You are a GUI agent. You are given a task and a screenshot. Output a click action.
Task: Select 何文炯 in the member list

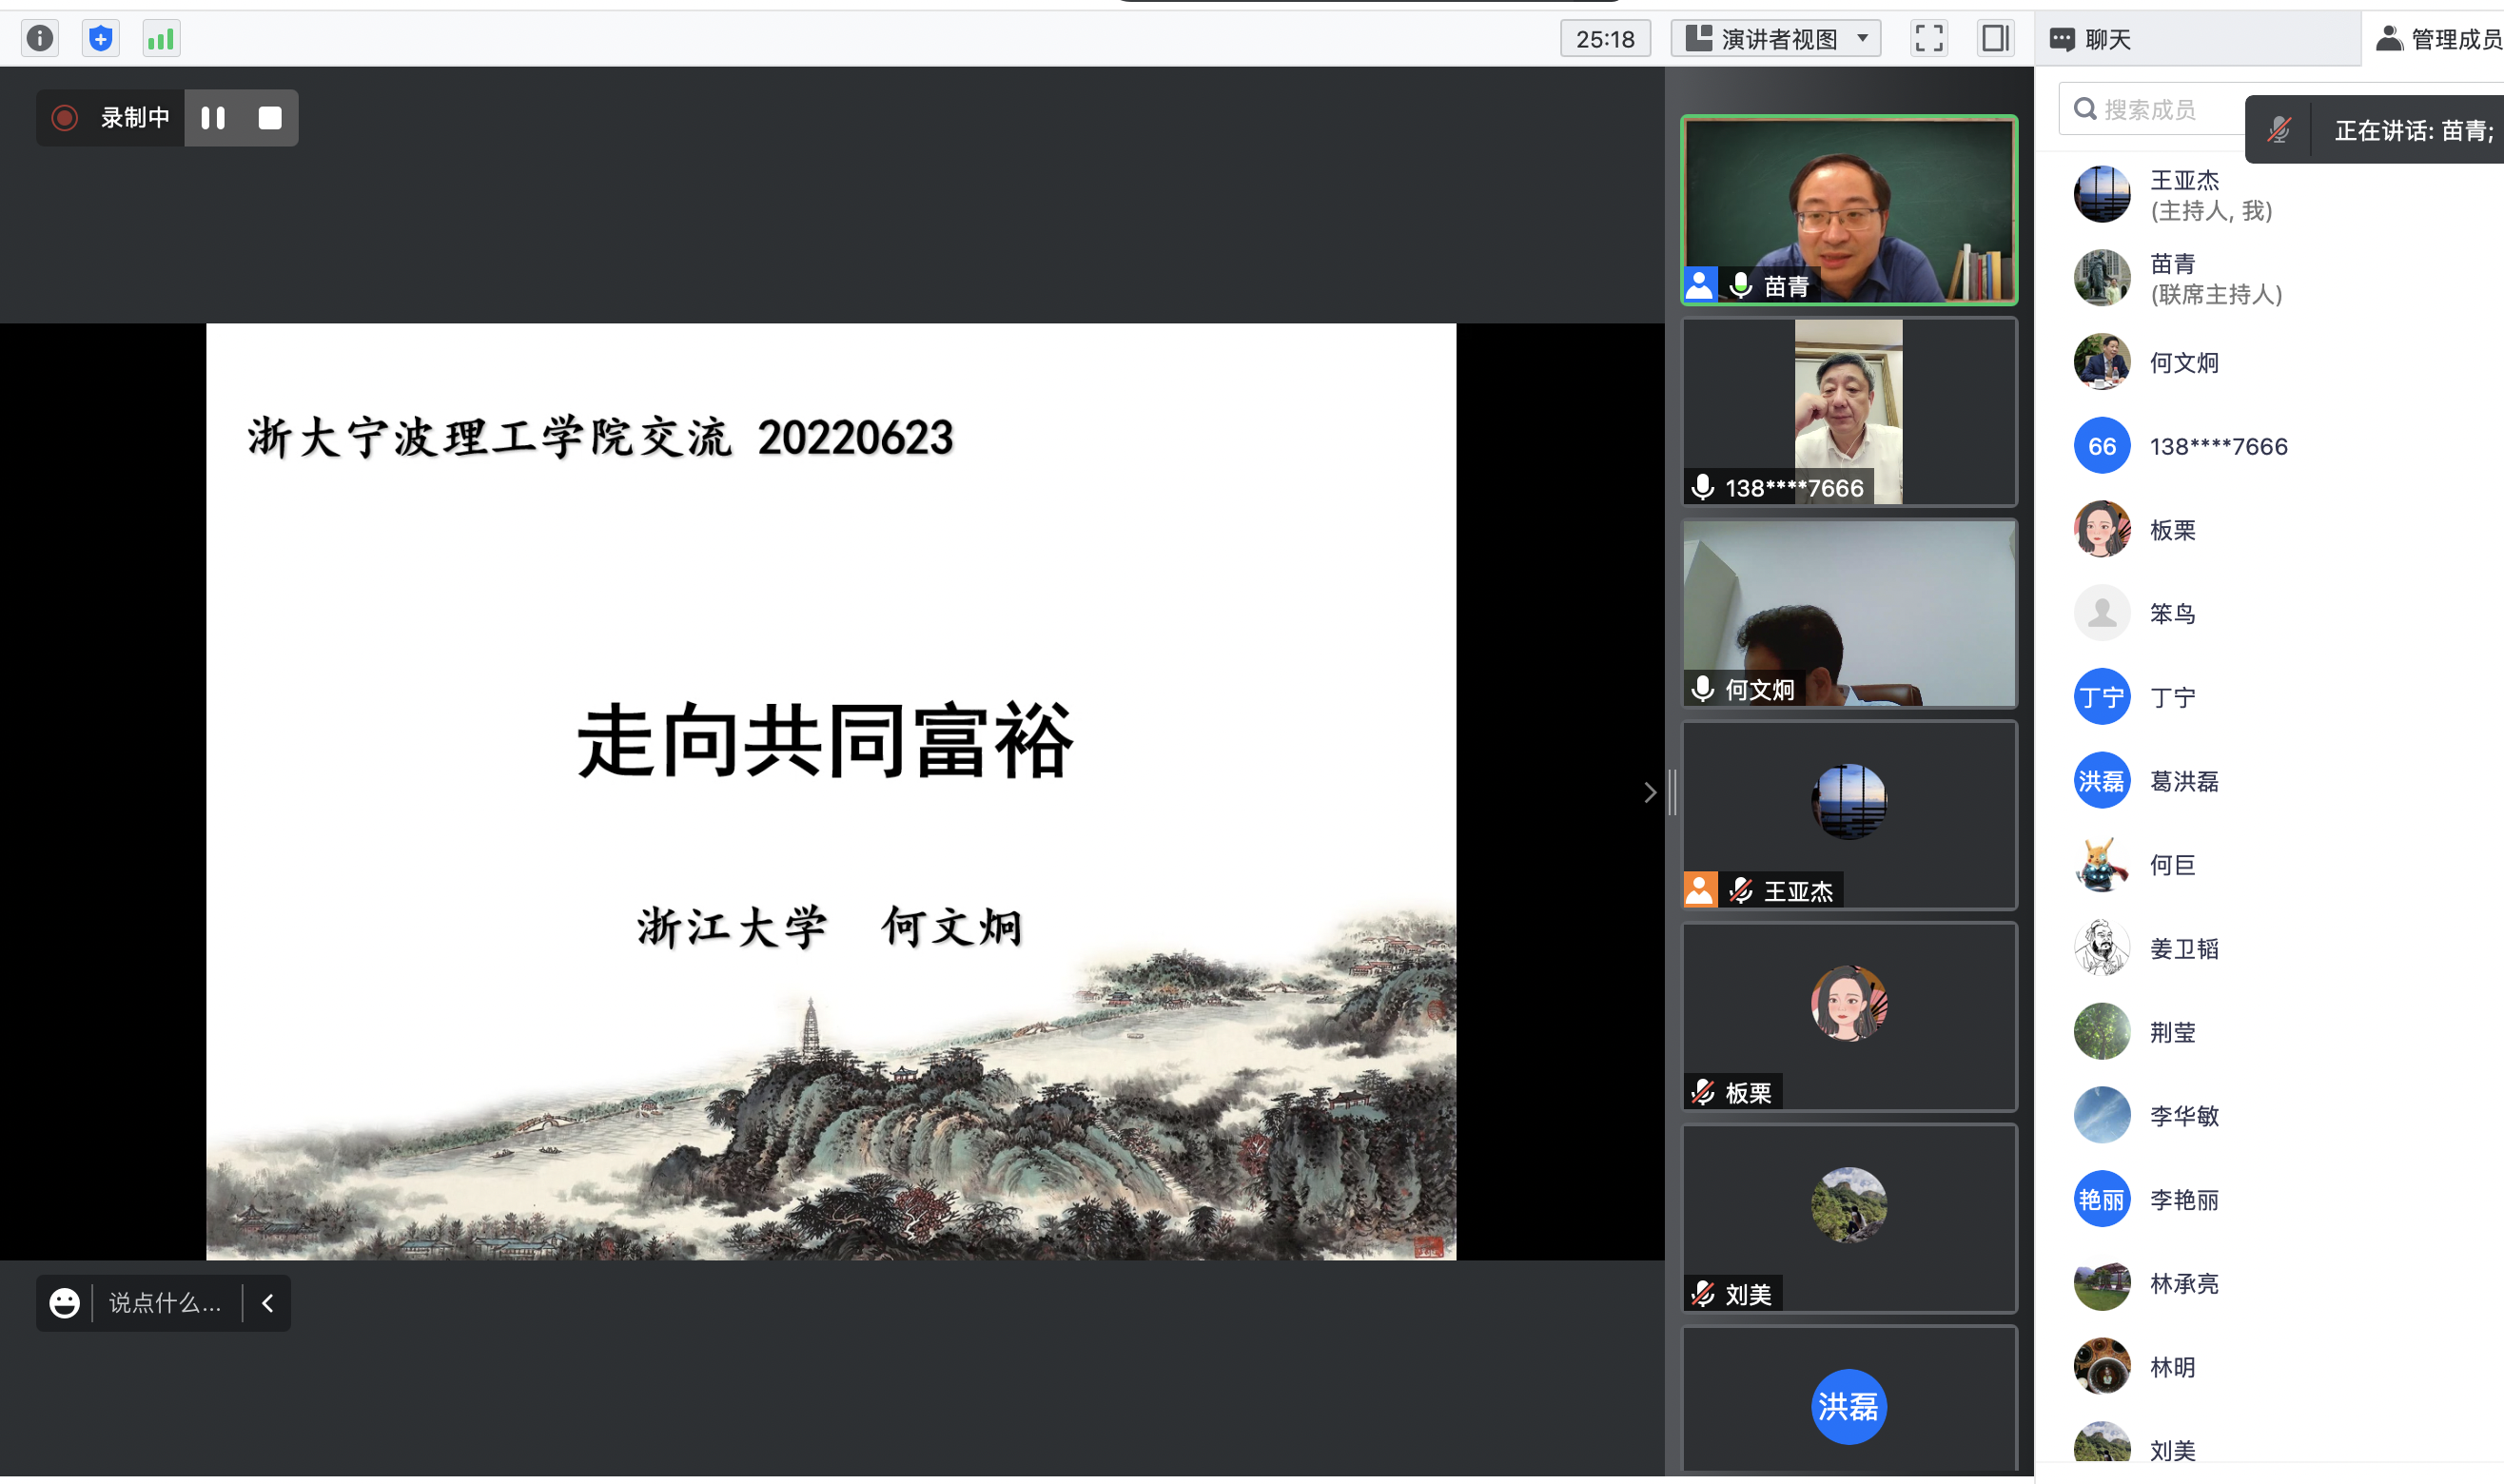(x=2183, y=362)
